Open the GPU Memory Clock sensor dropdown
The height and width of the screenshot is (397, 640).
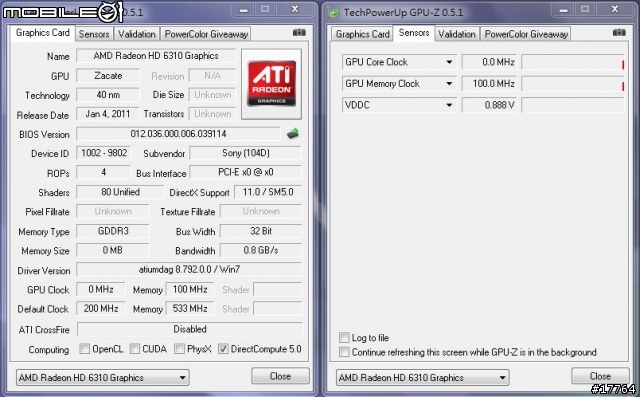click(449, 84)
